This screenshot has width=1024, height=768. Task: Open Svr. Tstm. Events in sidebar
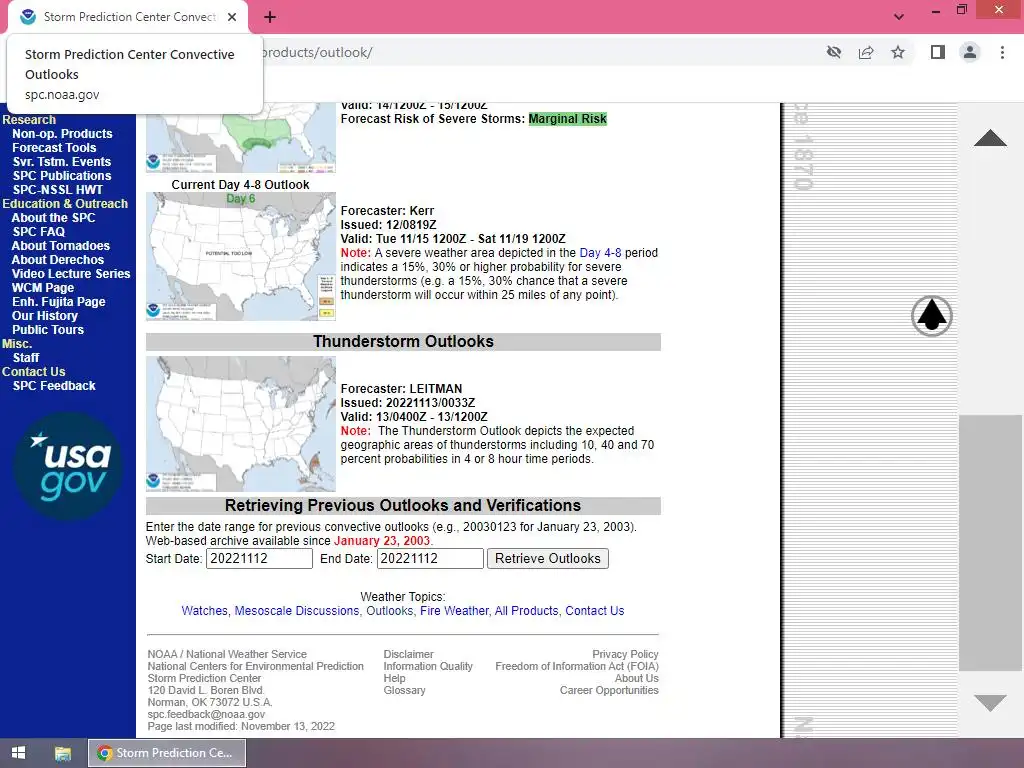61,161
